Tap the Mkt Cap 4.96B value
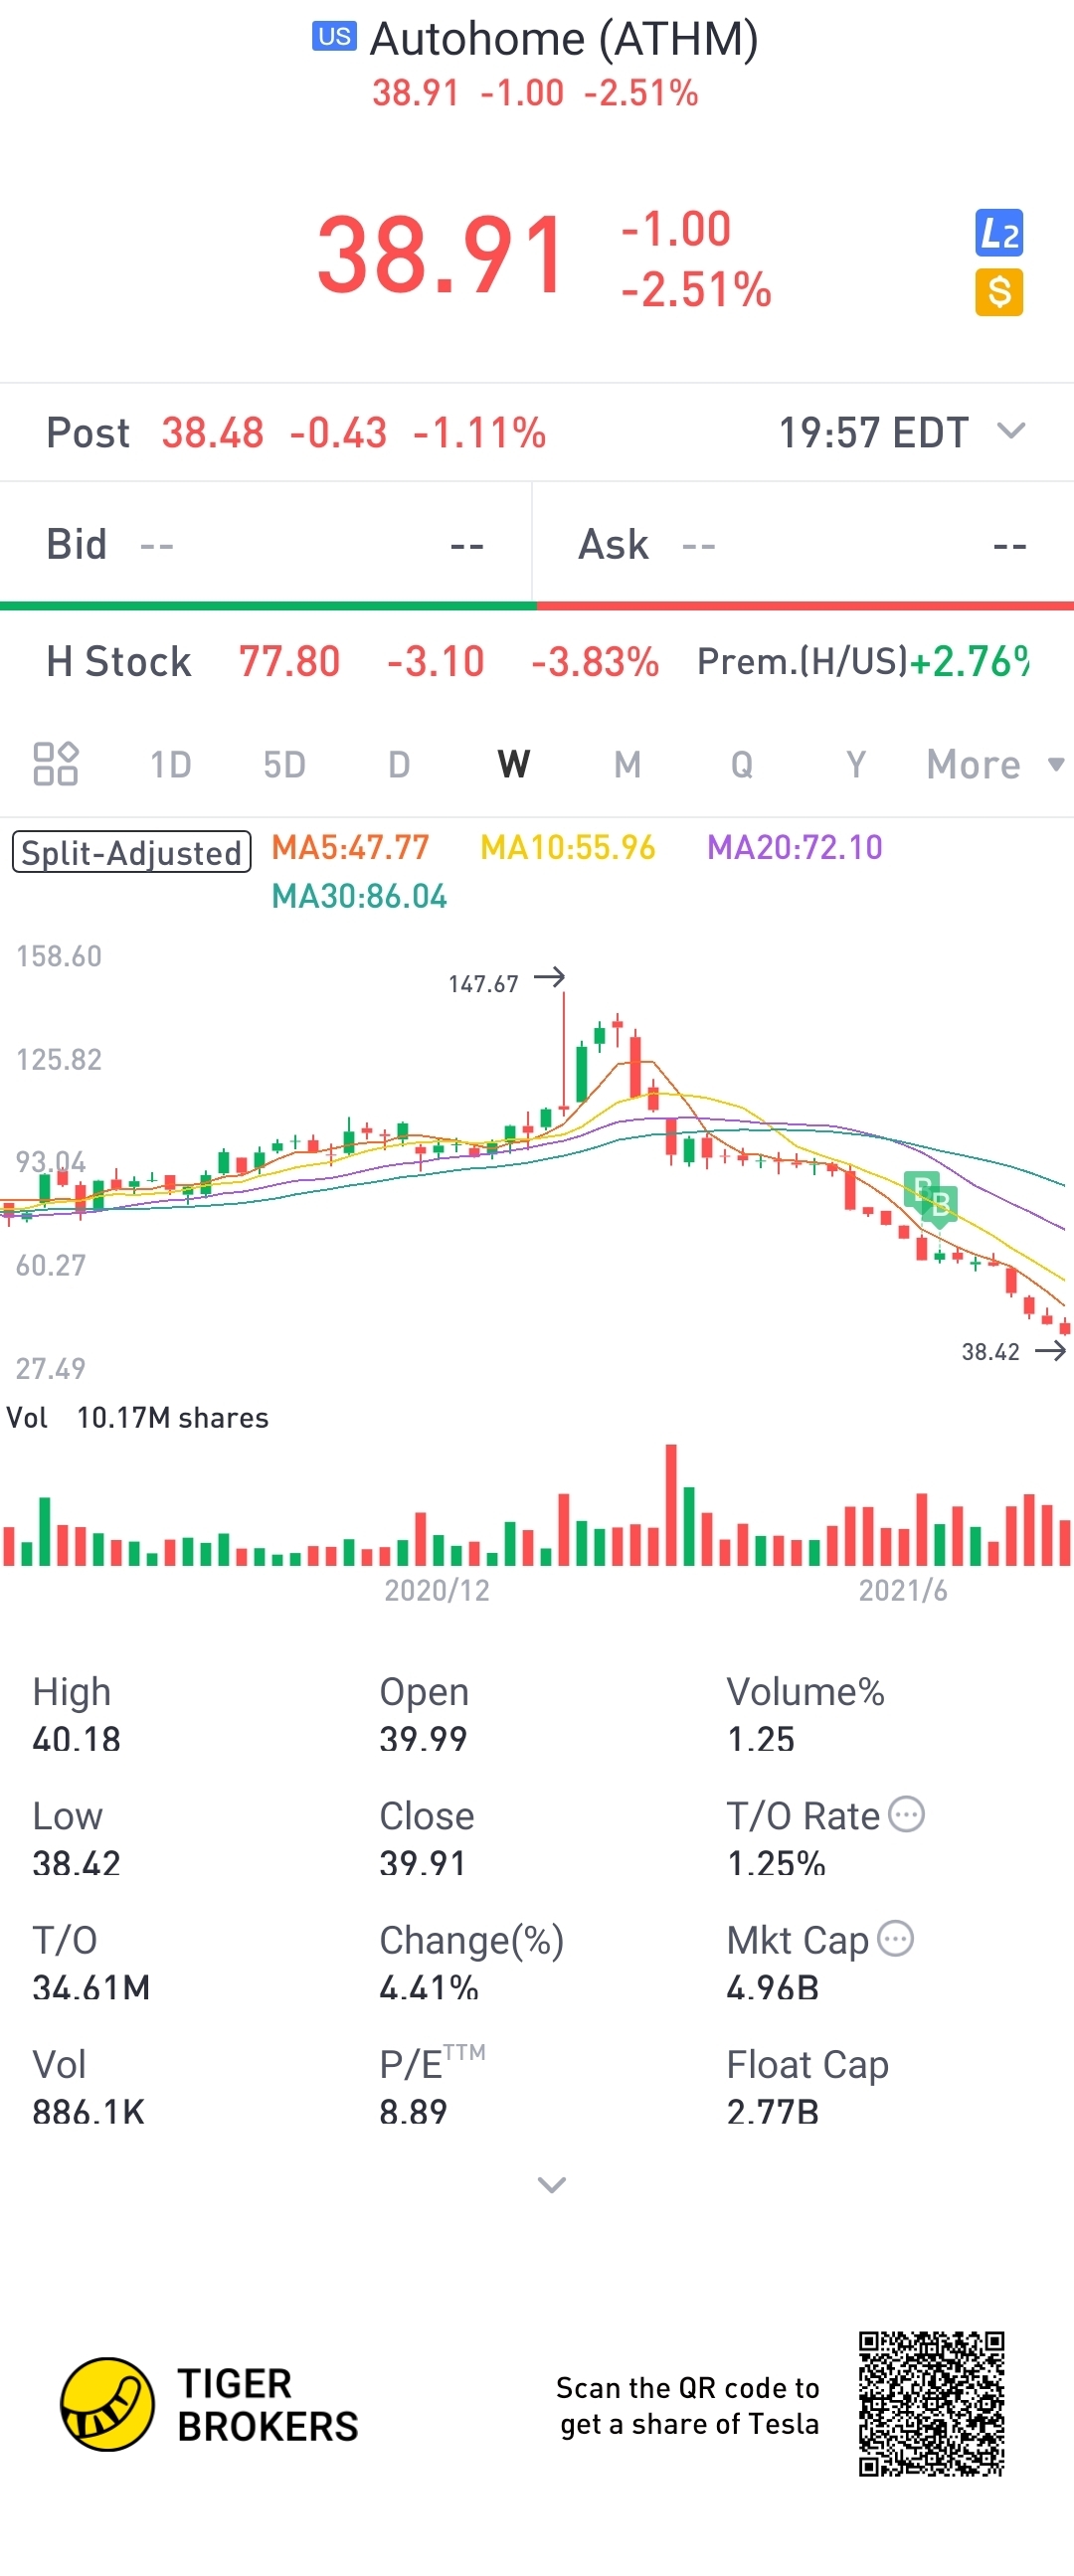The width and height of the screenshot is (1074, 2576). (773, 1986)
